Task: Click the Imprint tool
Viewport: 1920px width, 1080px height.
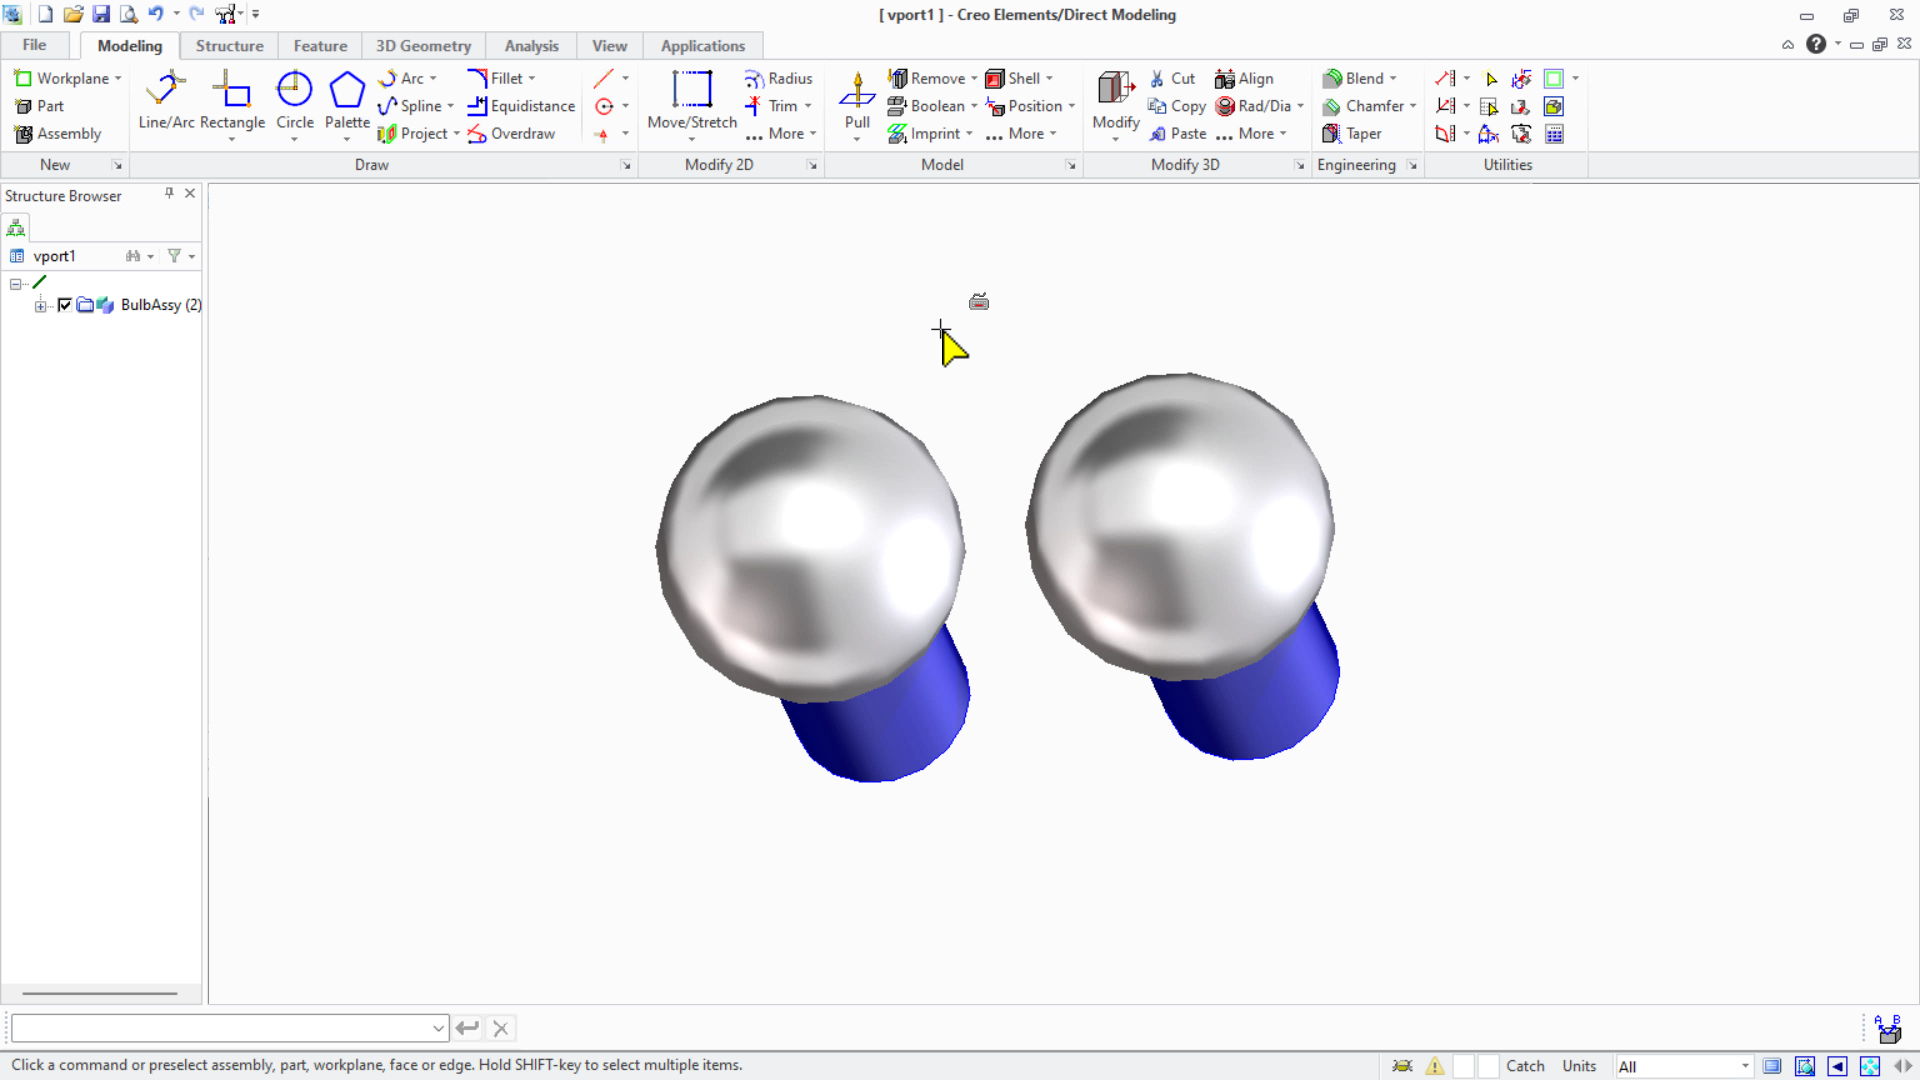Action: pyautogui.click(x=924, y=133)
